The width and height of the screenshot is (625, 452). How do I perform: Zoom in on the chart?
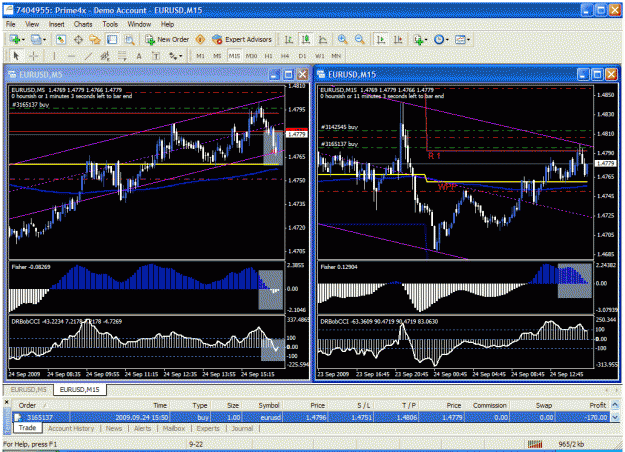tap(342, 39)
